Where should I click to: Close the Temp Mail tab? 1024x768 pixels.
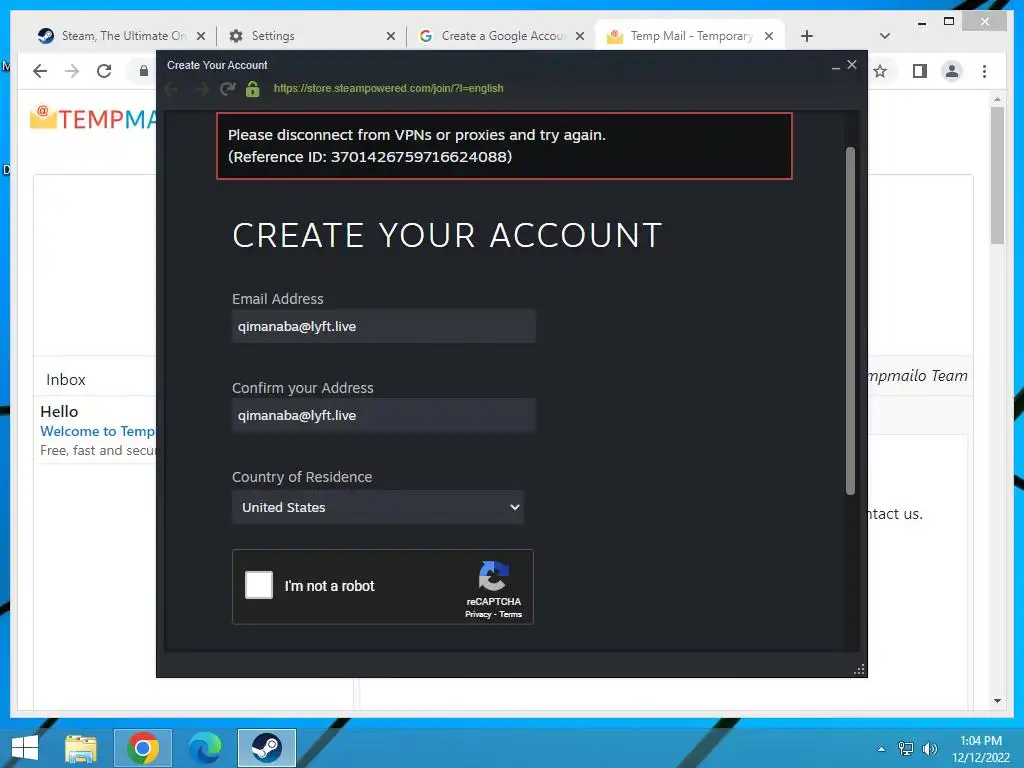pos(769,36)
